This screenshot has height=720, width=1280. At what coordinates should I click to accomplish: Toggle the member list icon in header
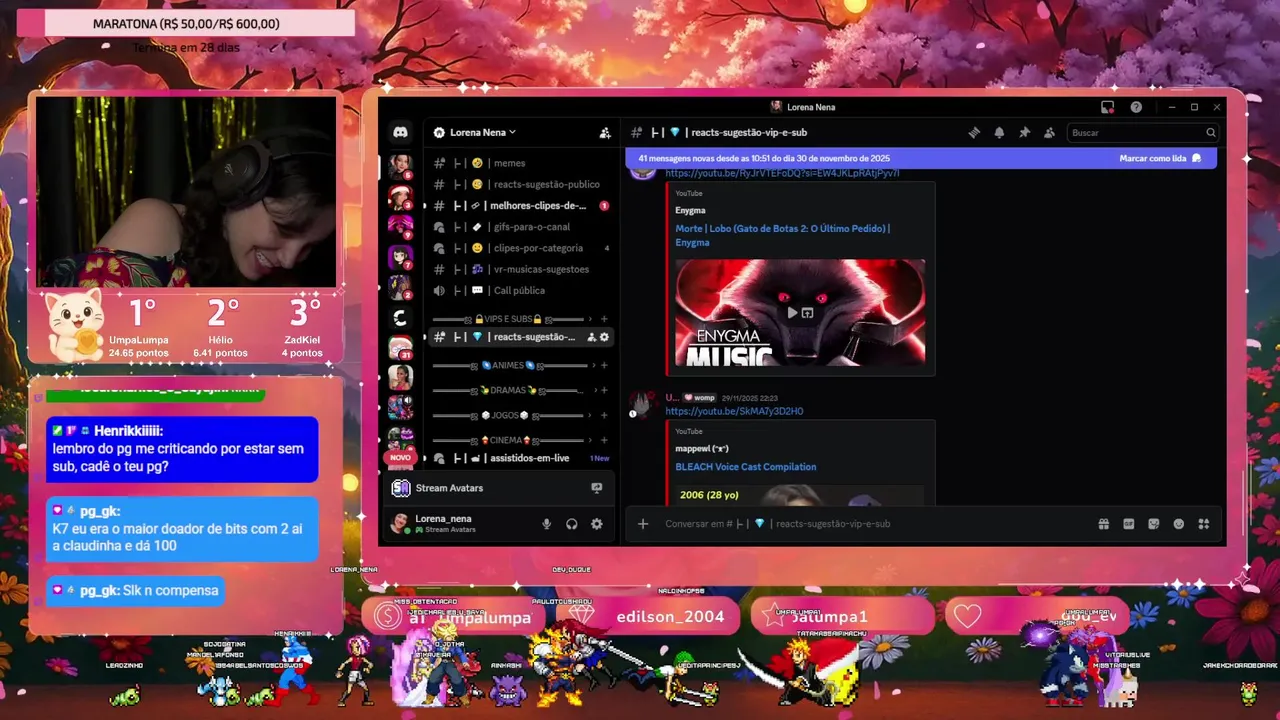[1049, 132]
